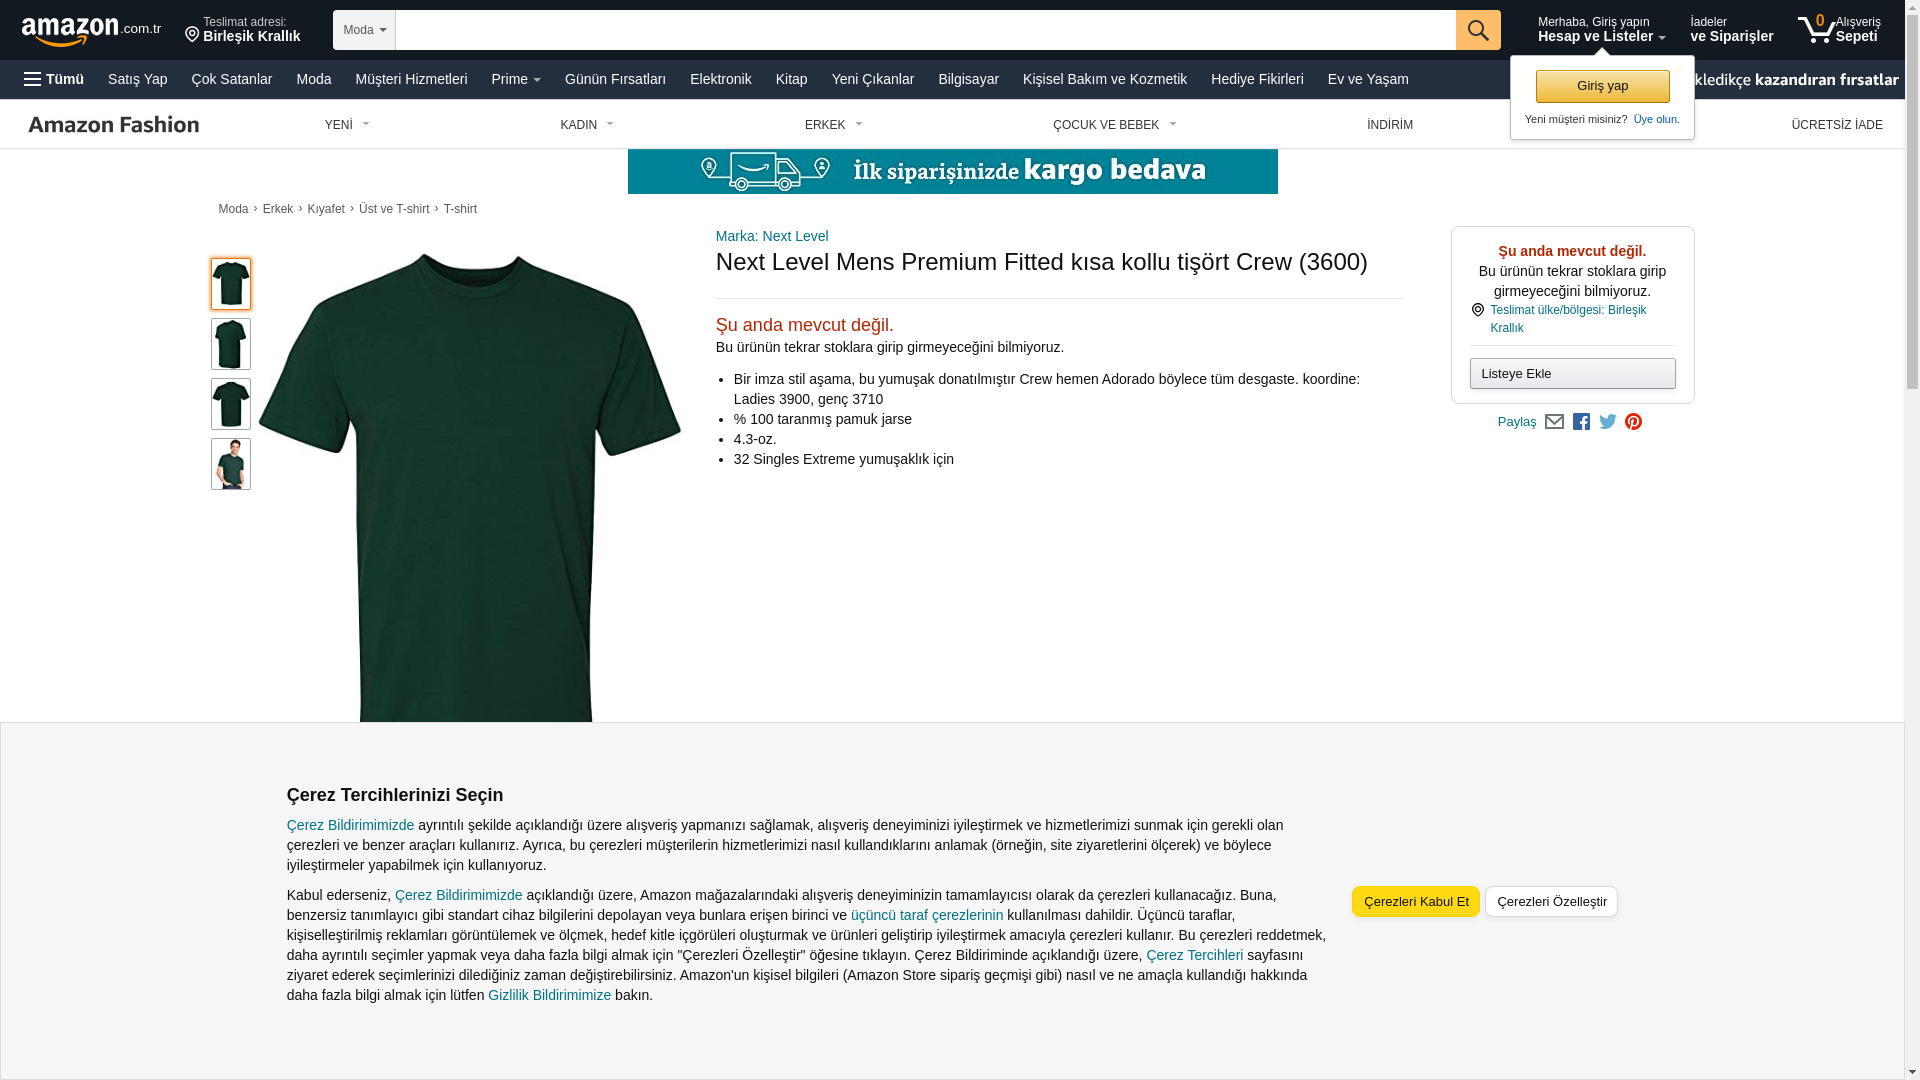Screen dimensions: 1920x1080
Task: Expand the KADIN fashion category menu
Action: [x=587, y=125]
